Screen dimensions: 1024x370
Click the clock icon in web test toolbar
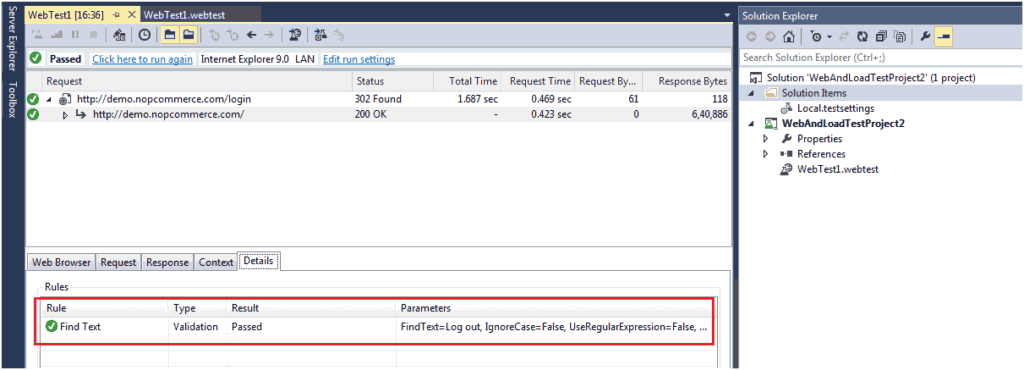[x=145, y=35]
